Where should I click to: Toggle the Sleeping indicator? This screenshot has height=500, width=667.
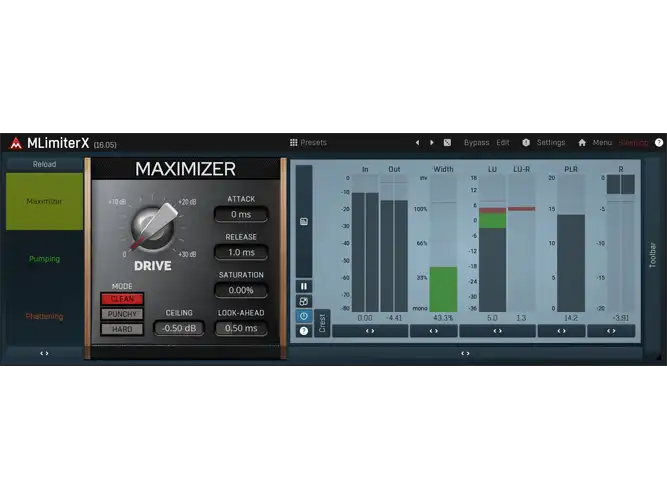point(633,143)
